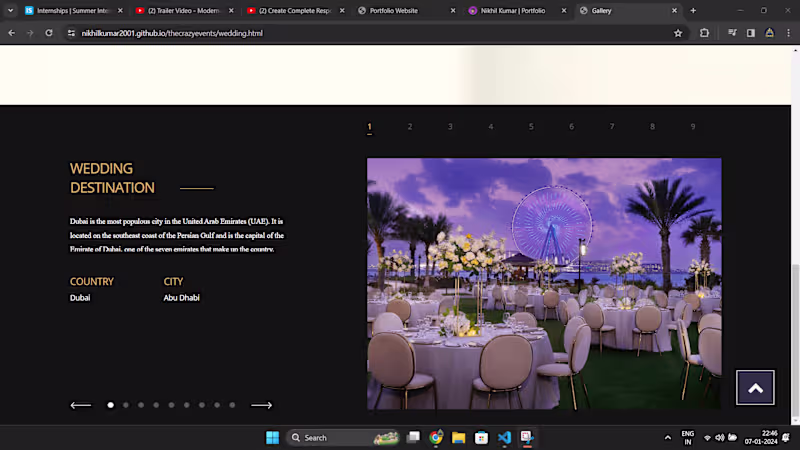Screen dimensions: 800x450
Task: Select the fifth carousel dot
Action: coord(171,405)
